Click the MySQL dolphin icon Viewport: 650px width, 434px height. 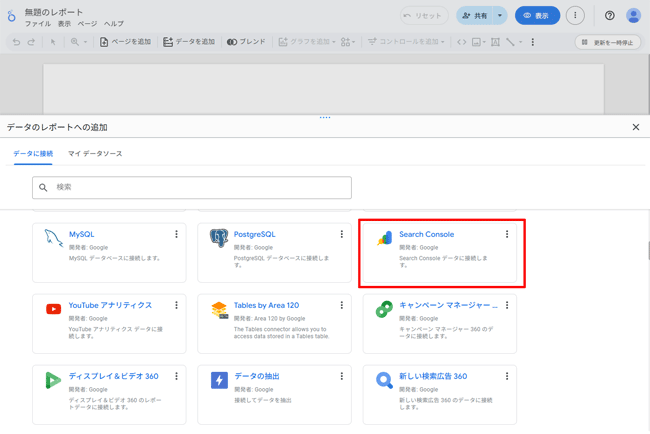[x=53, y=238]
